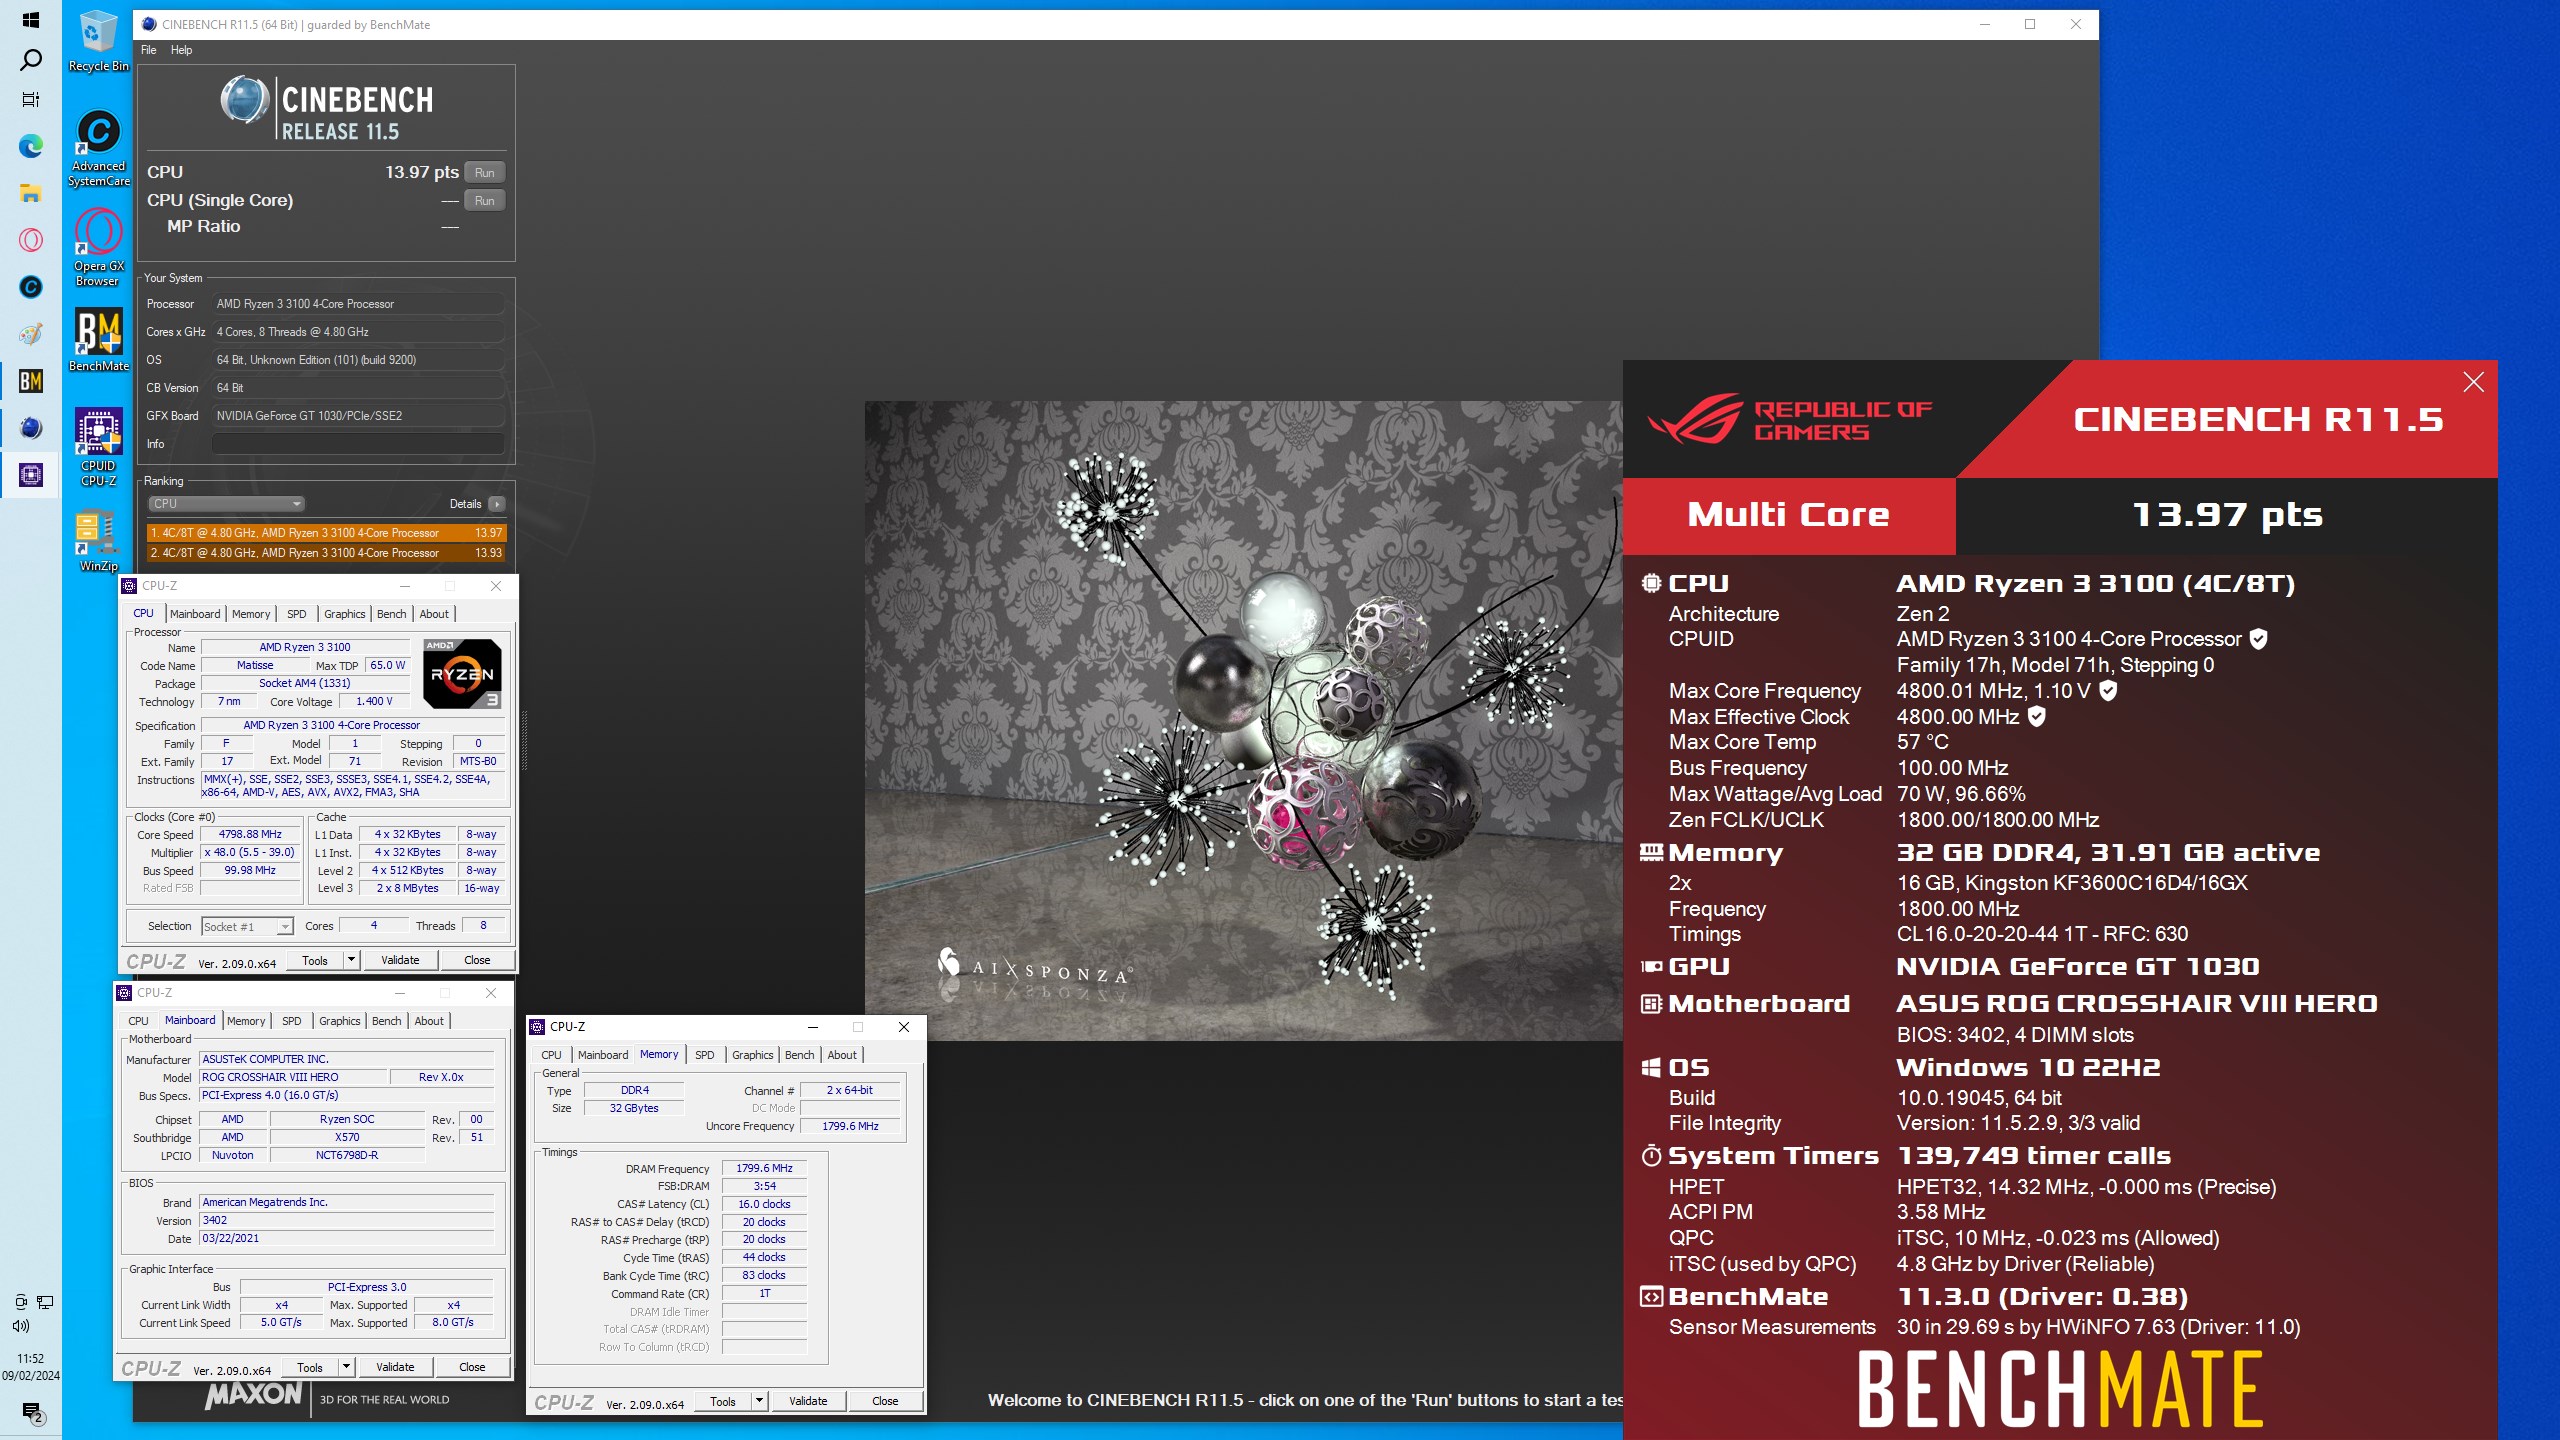Open the notification center icon
This screenshot has height=1440, width=2560.
tap(32, 1412)
